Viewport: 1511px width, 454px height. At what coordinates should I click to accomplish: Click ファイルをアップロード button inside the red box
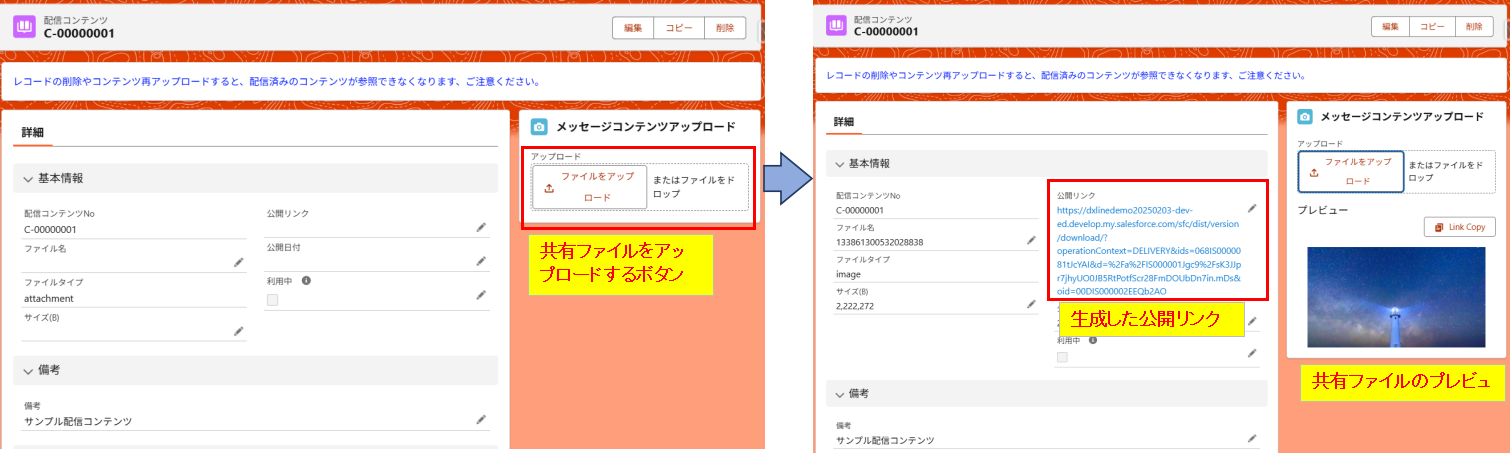click(x=589, y=187)
